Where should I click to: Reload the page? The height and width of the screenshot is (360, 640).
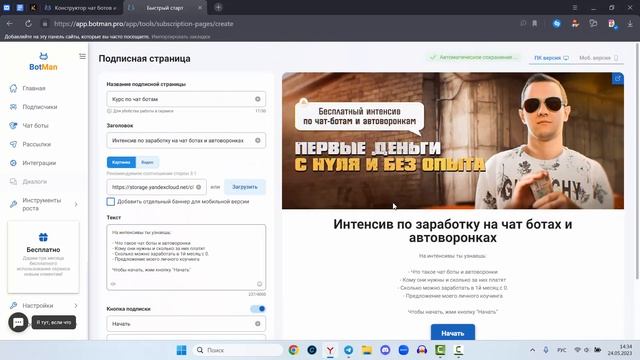pos(28,24)
